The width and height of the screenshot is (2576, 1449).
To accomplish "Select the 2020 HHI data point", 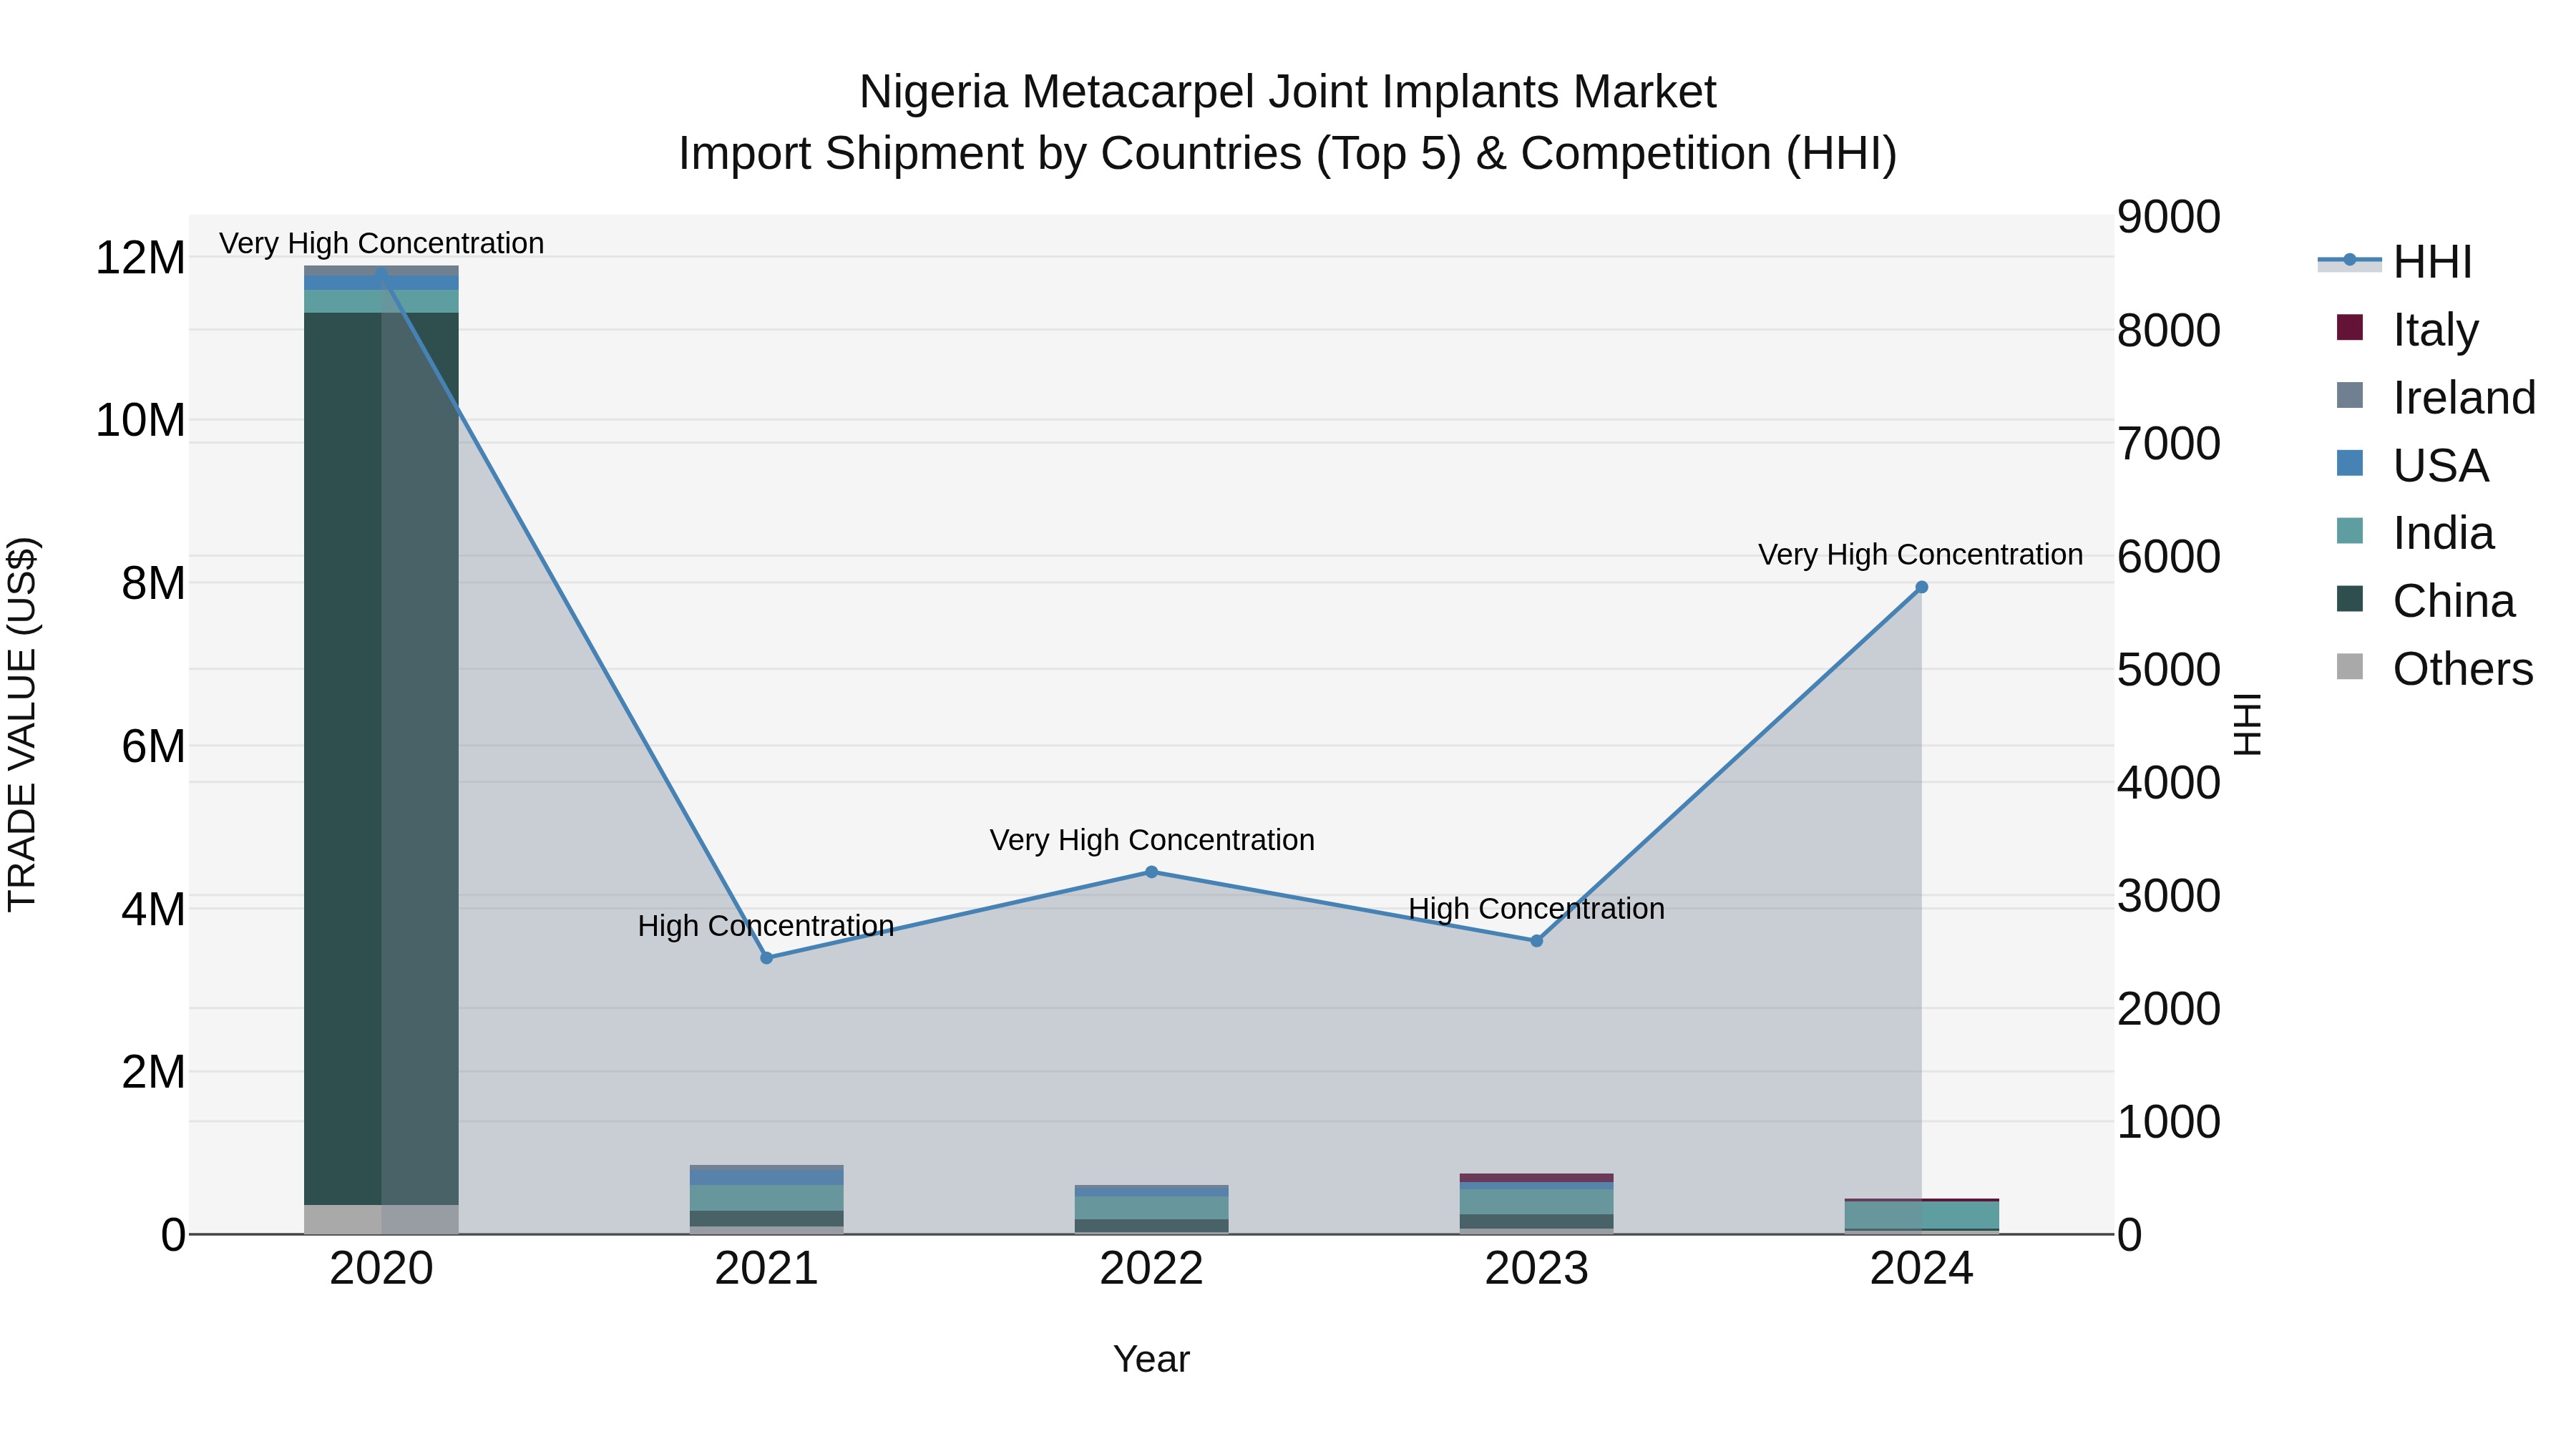I will tap(381, 273).
